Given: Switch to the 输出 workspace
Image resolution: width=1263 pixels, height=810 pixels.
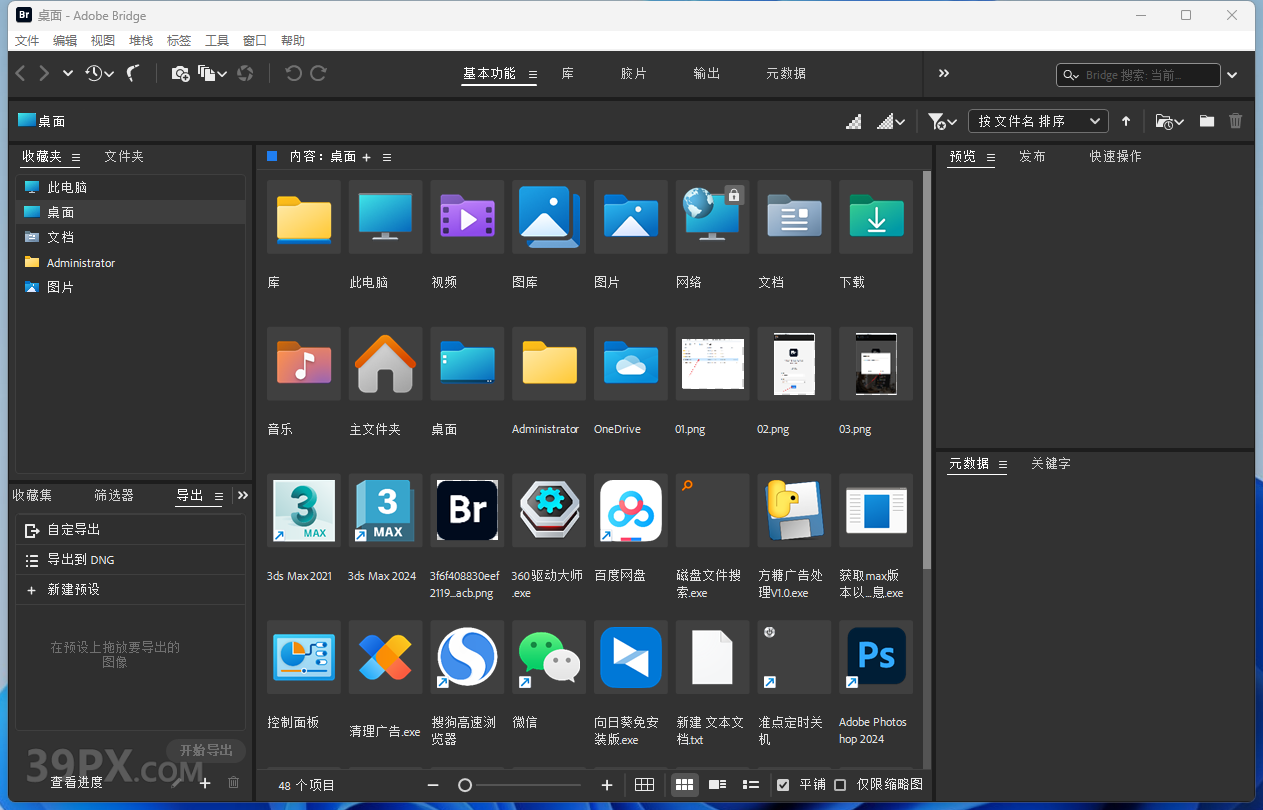Looking at the screenshot, I should coord(707,73).
